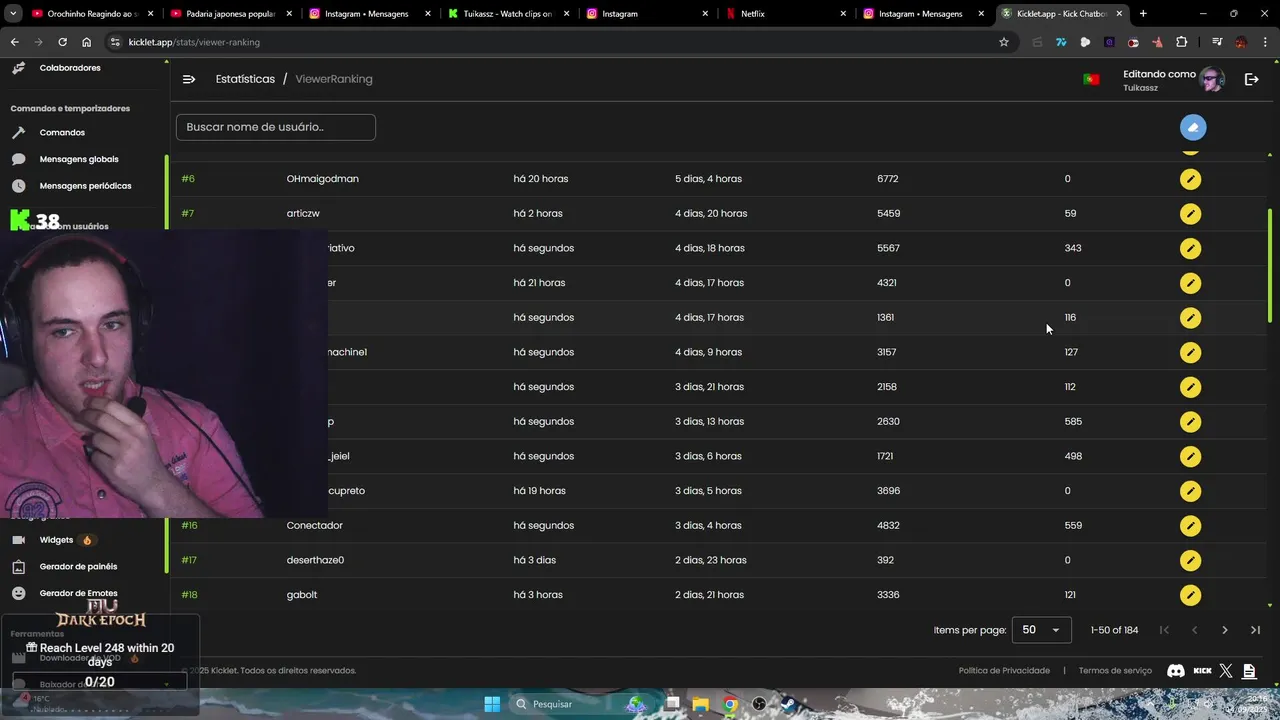Open the Chrome extensions puzzle icon
The image size is (1280, 720).
(1182, 42)
